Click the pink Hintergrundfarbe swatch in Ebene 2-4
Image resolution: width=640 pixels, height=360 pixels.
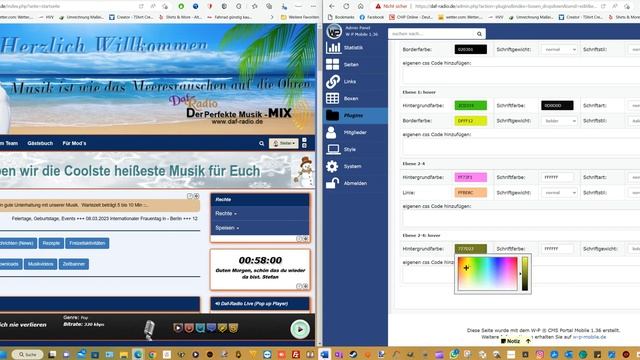point(471,177)
